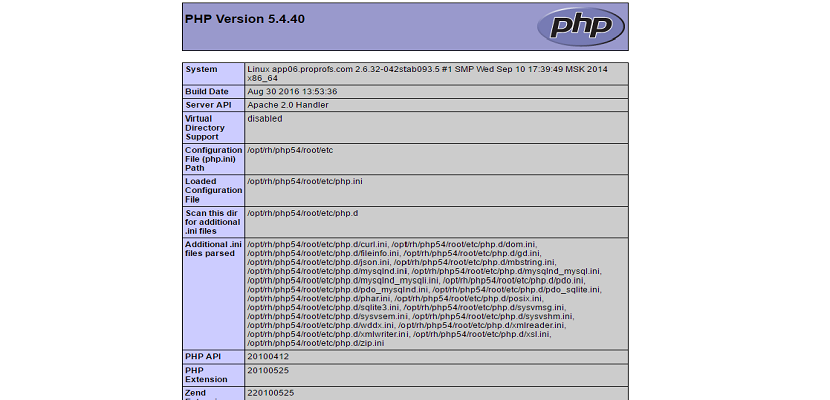Select the '220100525' Zend value
The width and height of the screenshot is (830, 400).
coord(270,393)
